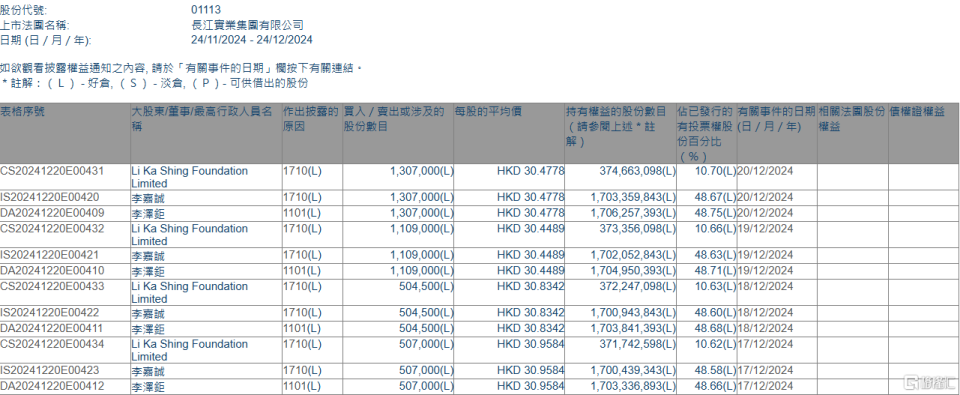
Task: Select stock code value 01113
Action: 206,10
